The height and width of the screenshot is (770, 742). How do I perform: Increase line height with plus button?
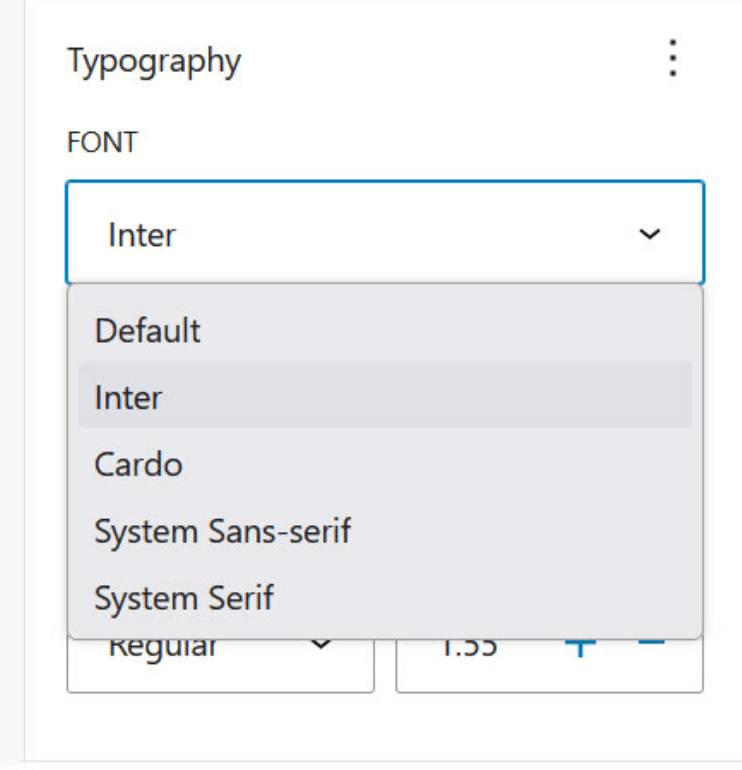[580, 647]
